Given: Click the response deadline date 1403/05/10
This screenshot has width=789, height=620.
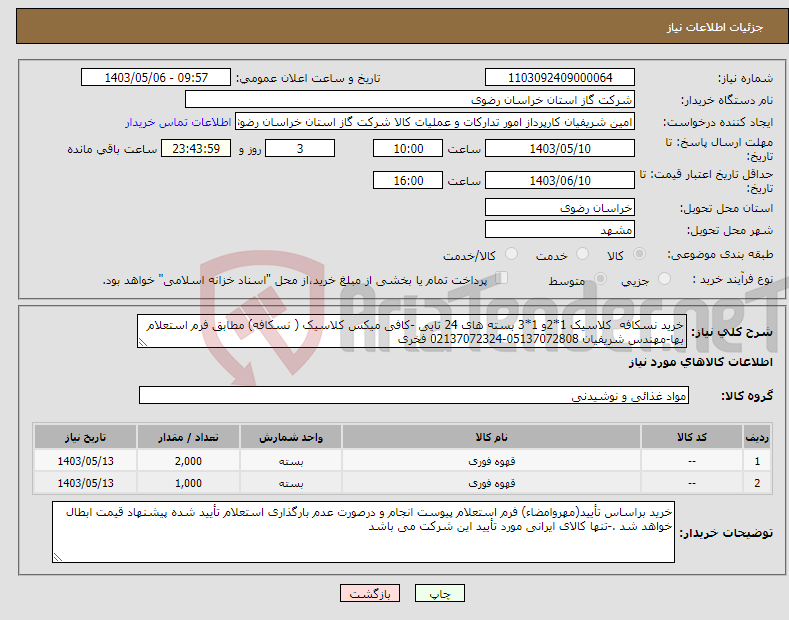Looking at the screenshot, I should tap(560, 148).
